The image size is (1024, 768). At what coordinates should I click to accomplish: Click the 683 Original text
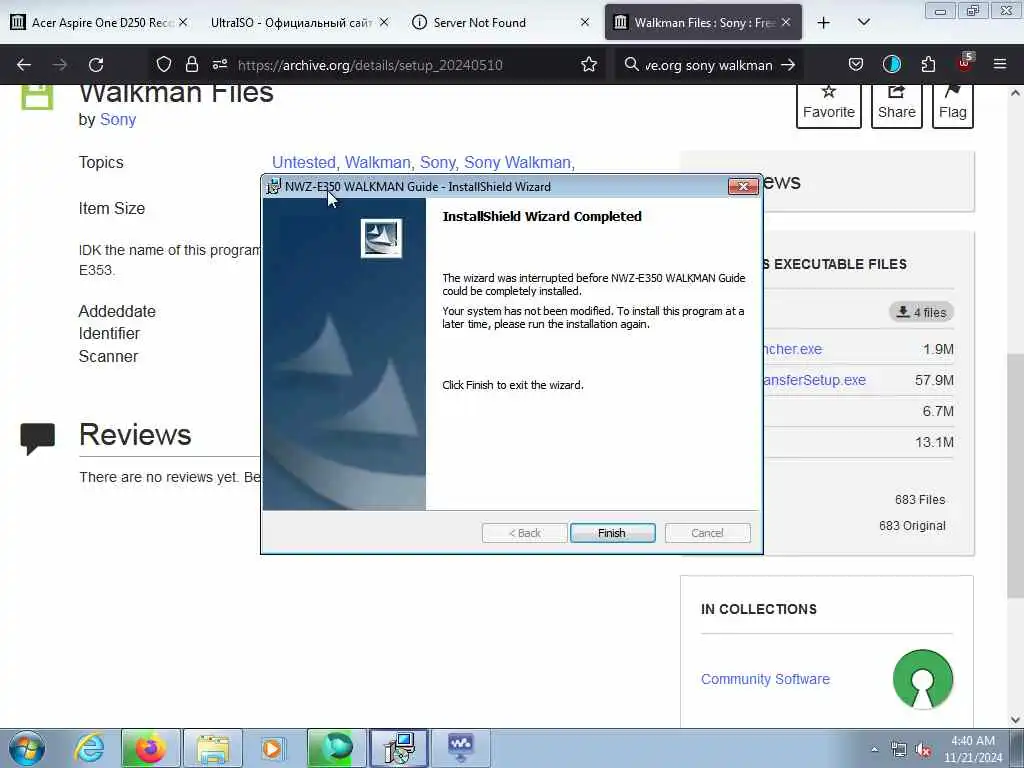pyautogui.click(x=912, y=526)
